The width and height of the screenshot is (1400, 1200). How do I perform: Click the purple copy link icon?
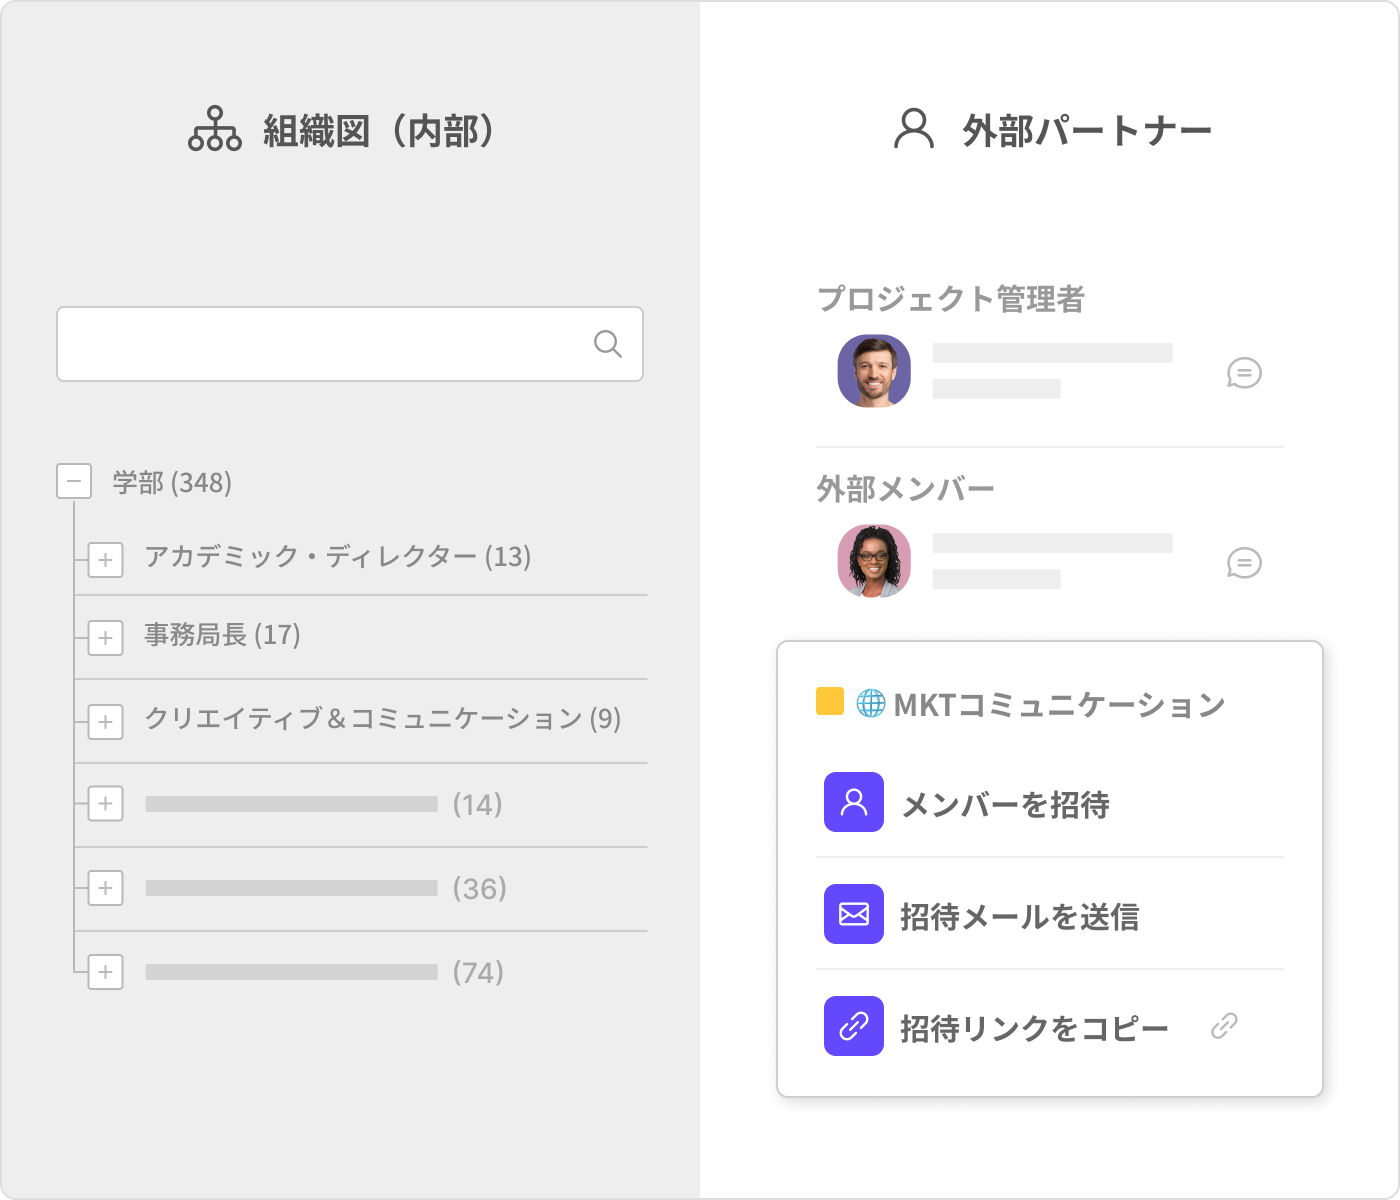853,1026
